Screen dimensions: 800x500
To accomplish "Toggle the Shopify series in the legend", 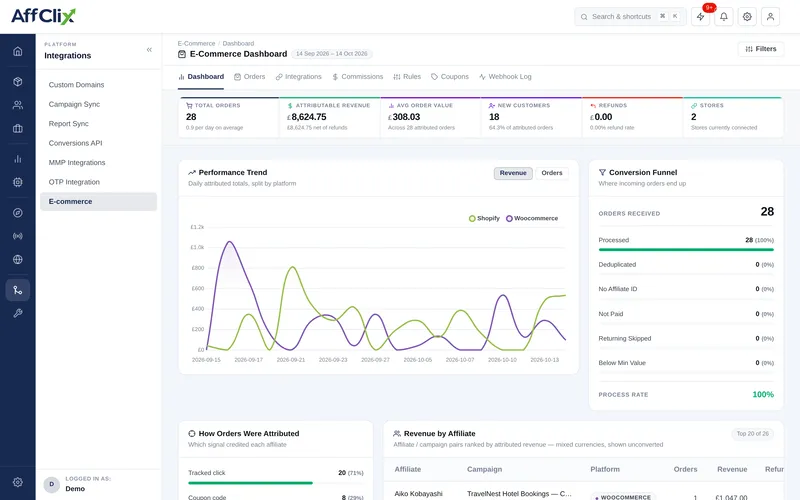I will (x=484, y=218).
